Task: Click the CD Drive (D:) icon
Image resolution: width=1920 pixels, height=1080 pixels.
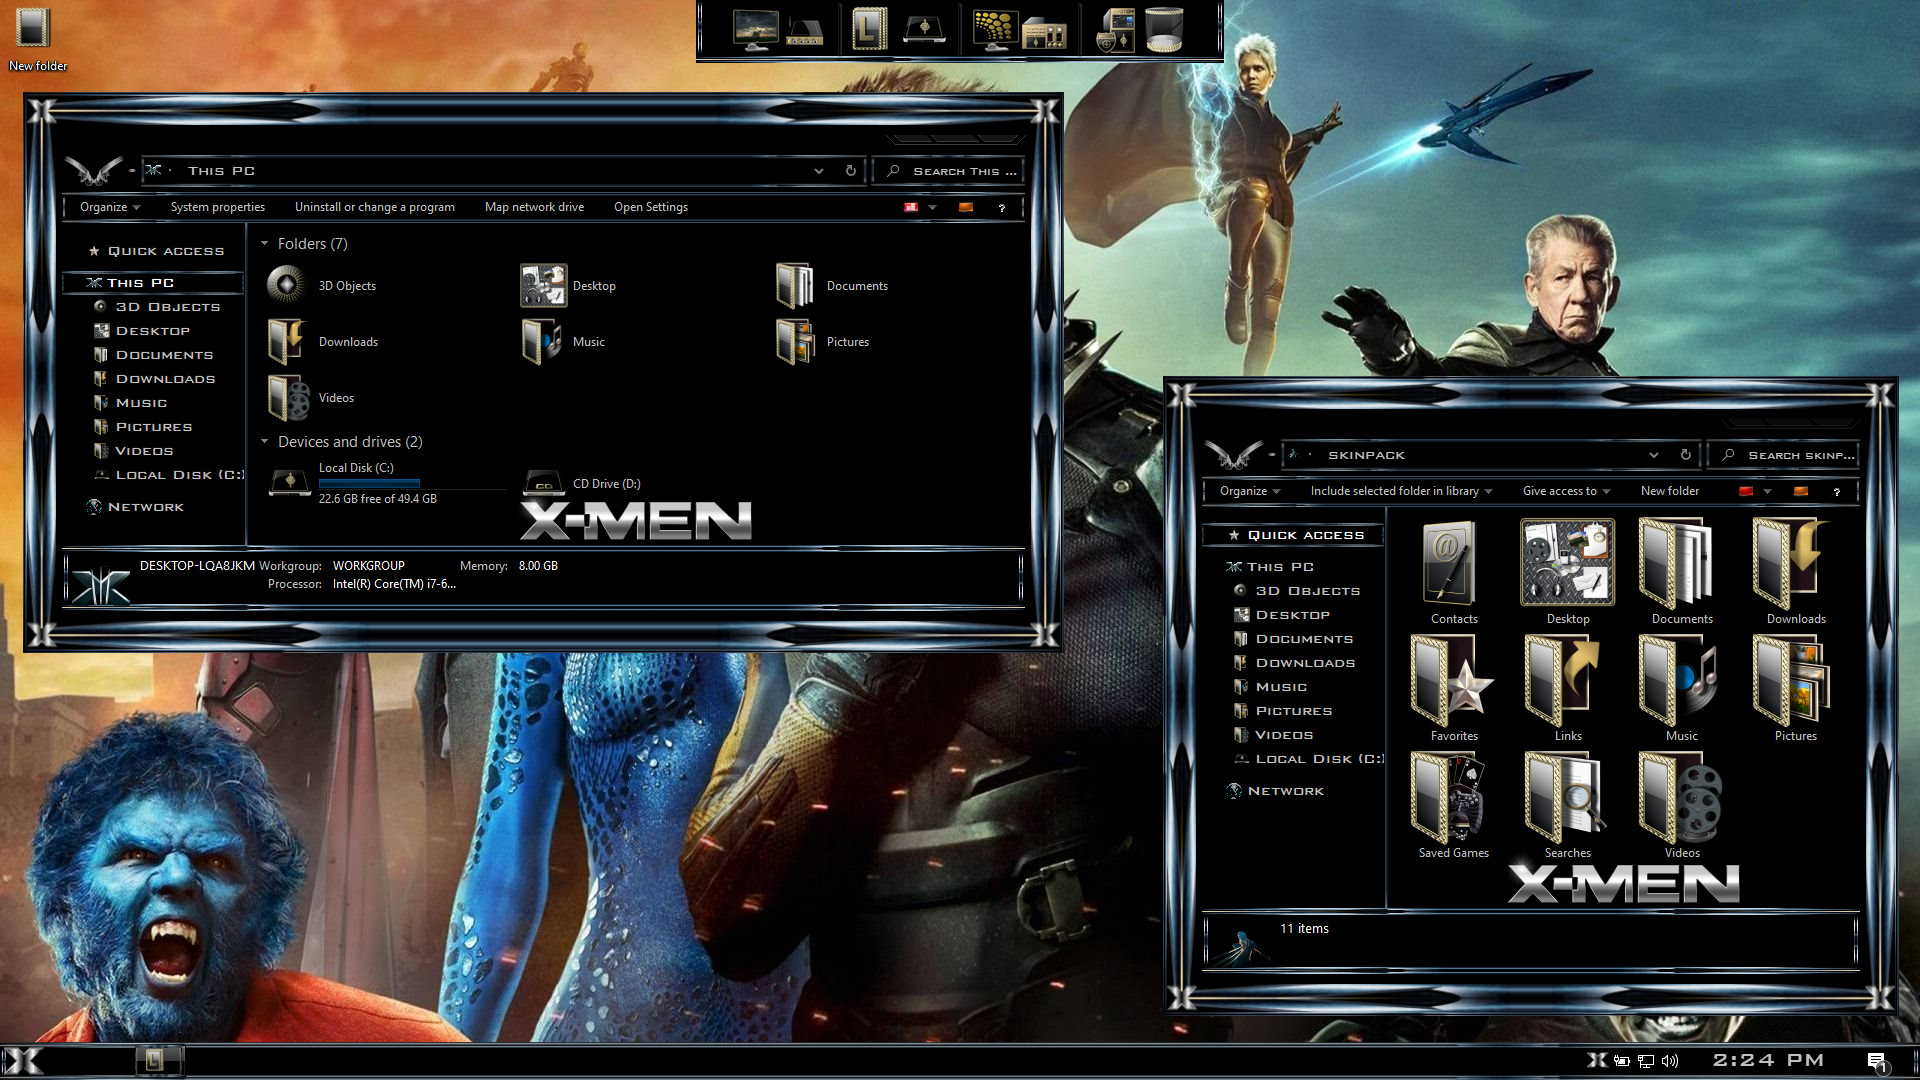Action: (544, 484)
